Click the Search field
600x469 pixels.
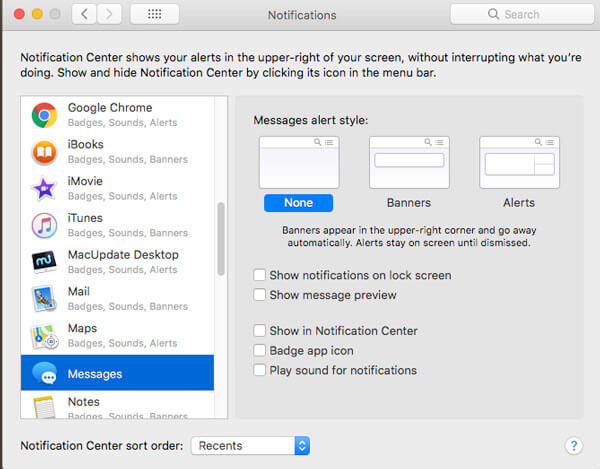[x=522, y=14]
